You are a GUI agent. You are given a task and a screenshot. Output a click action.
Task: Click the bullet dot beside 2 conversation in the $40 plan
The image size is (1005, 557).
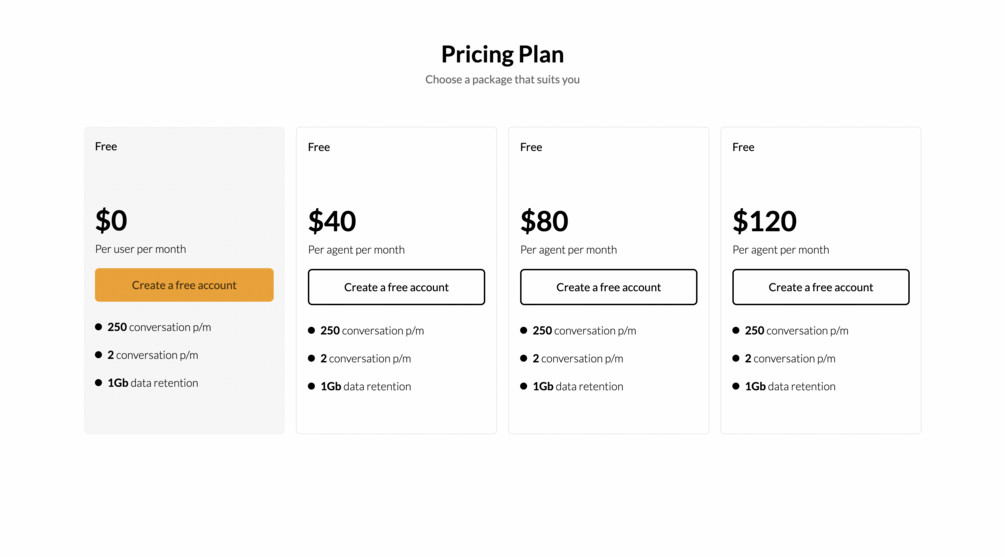(312, 358)
